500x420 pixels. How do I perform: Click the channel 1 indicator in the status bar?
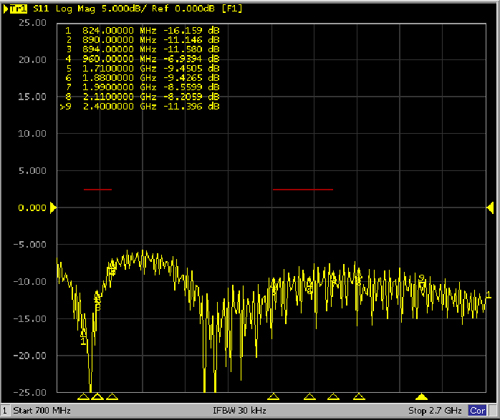click(5, 410)
